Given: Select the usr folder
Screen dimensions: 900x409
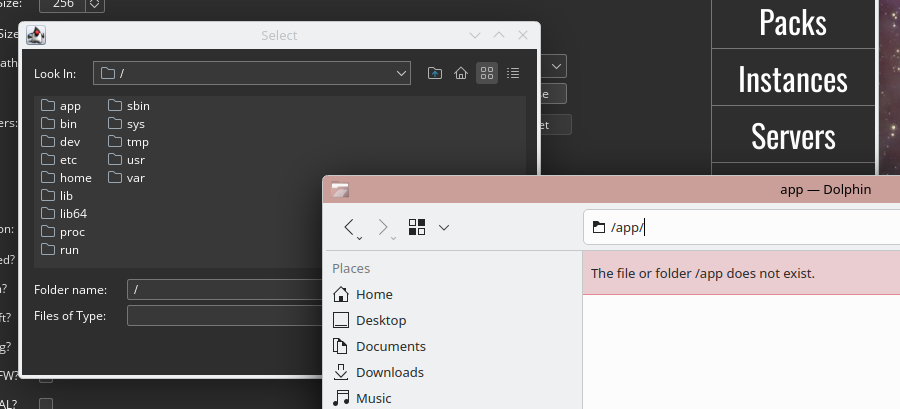Looking at the screenshot, I should pyautogui.click(x=127, y=159).
